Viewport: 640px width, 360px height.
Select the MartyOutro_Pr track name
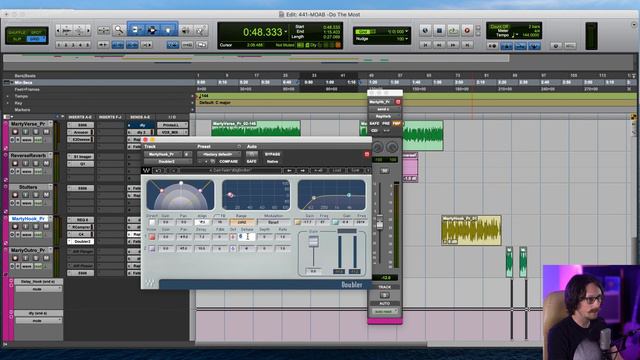(x=29, y=250)
